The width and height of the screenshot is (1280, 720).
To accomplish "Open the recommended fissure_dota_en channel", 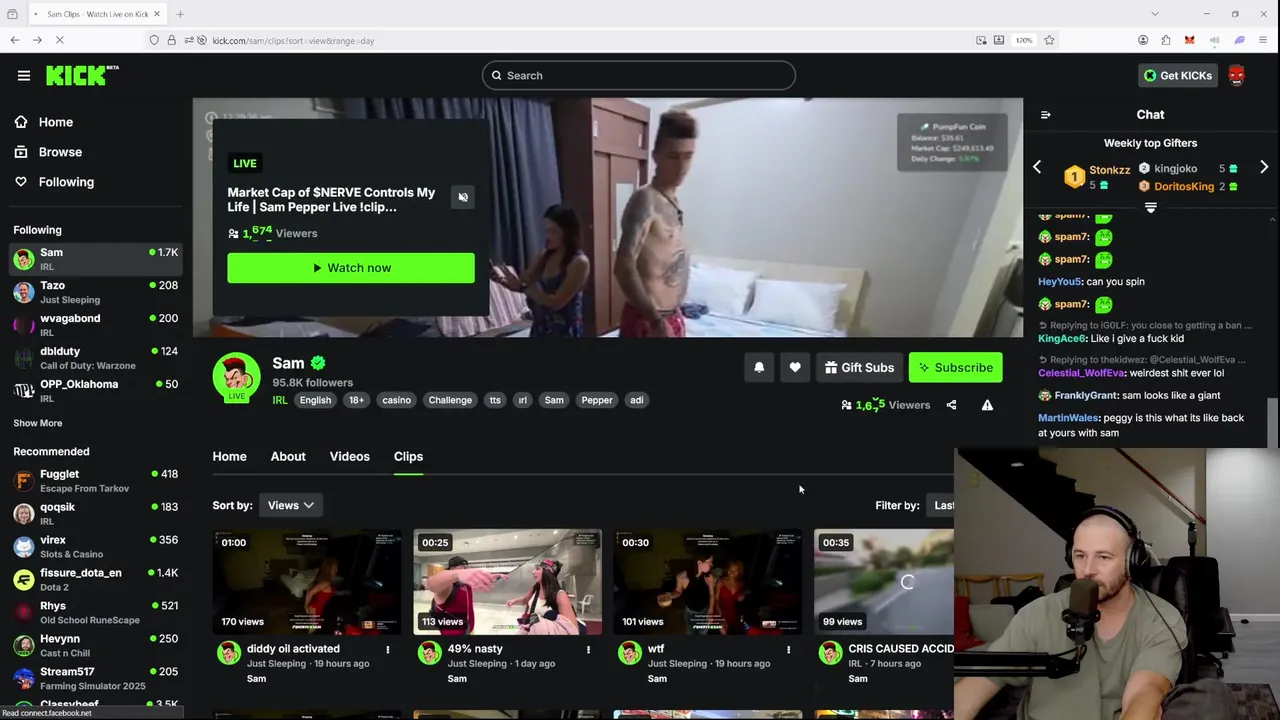I will (x=95, y=580).
